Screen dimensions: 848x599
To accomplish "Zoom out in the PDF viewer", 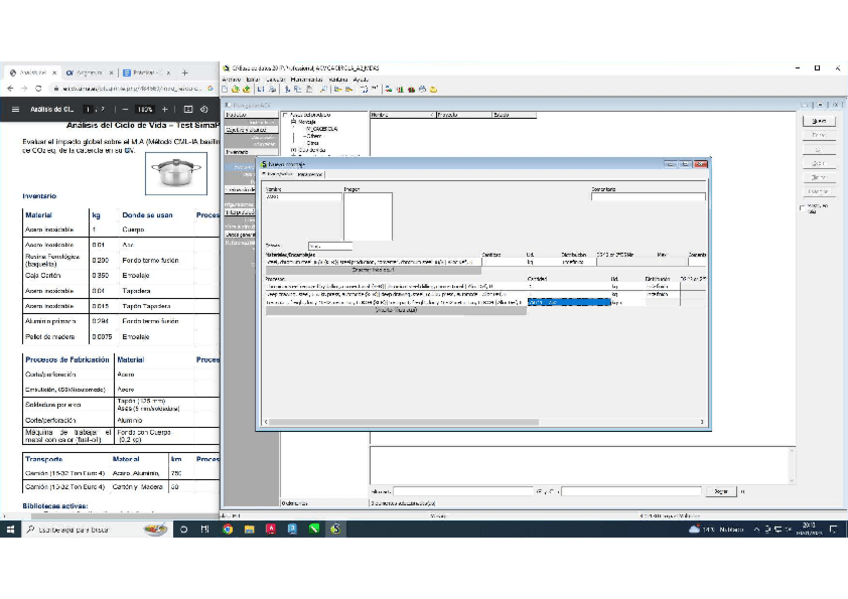I will (127, 109).
